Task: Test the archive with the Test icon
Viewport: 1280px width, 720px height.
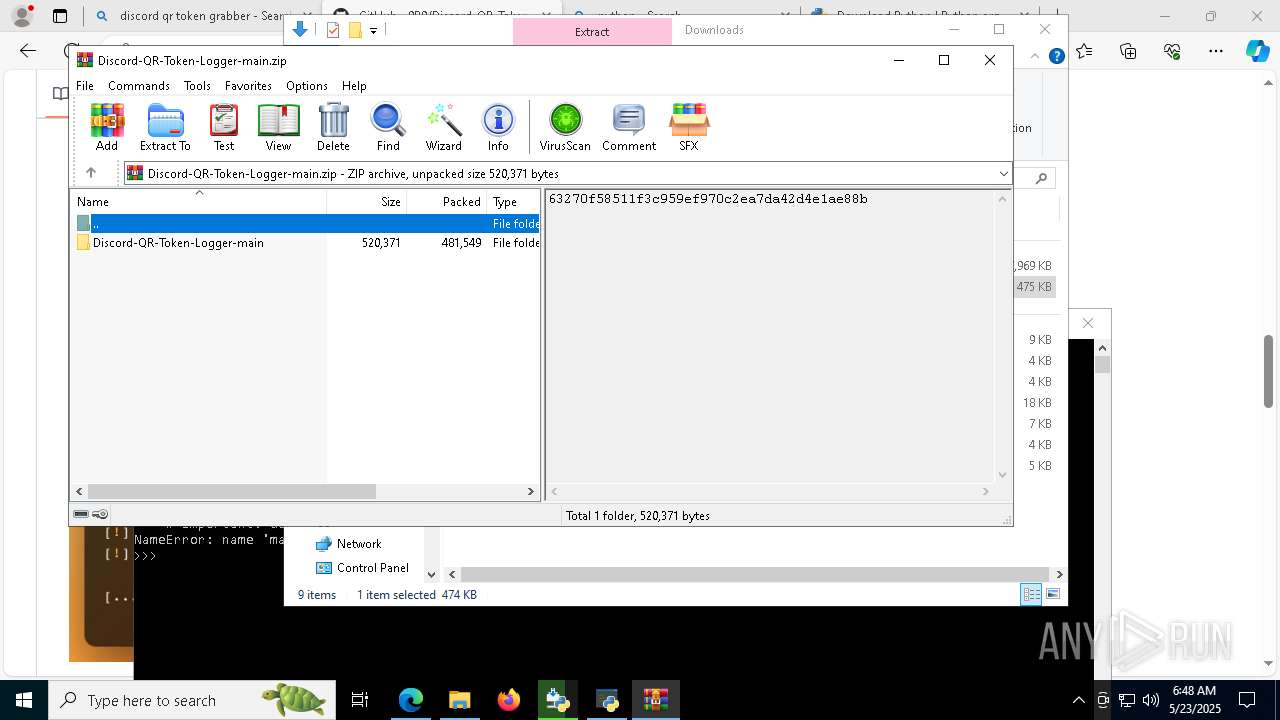Action: click(x=224, y=127)
